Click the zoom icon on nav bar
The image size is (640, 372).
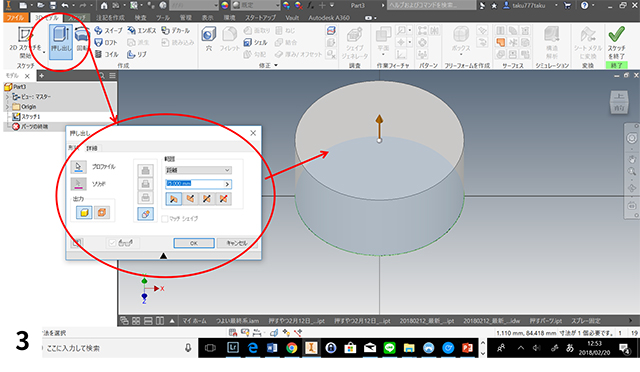click(x=631, y=172)
